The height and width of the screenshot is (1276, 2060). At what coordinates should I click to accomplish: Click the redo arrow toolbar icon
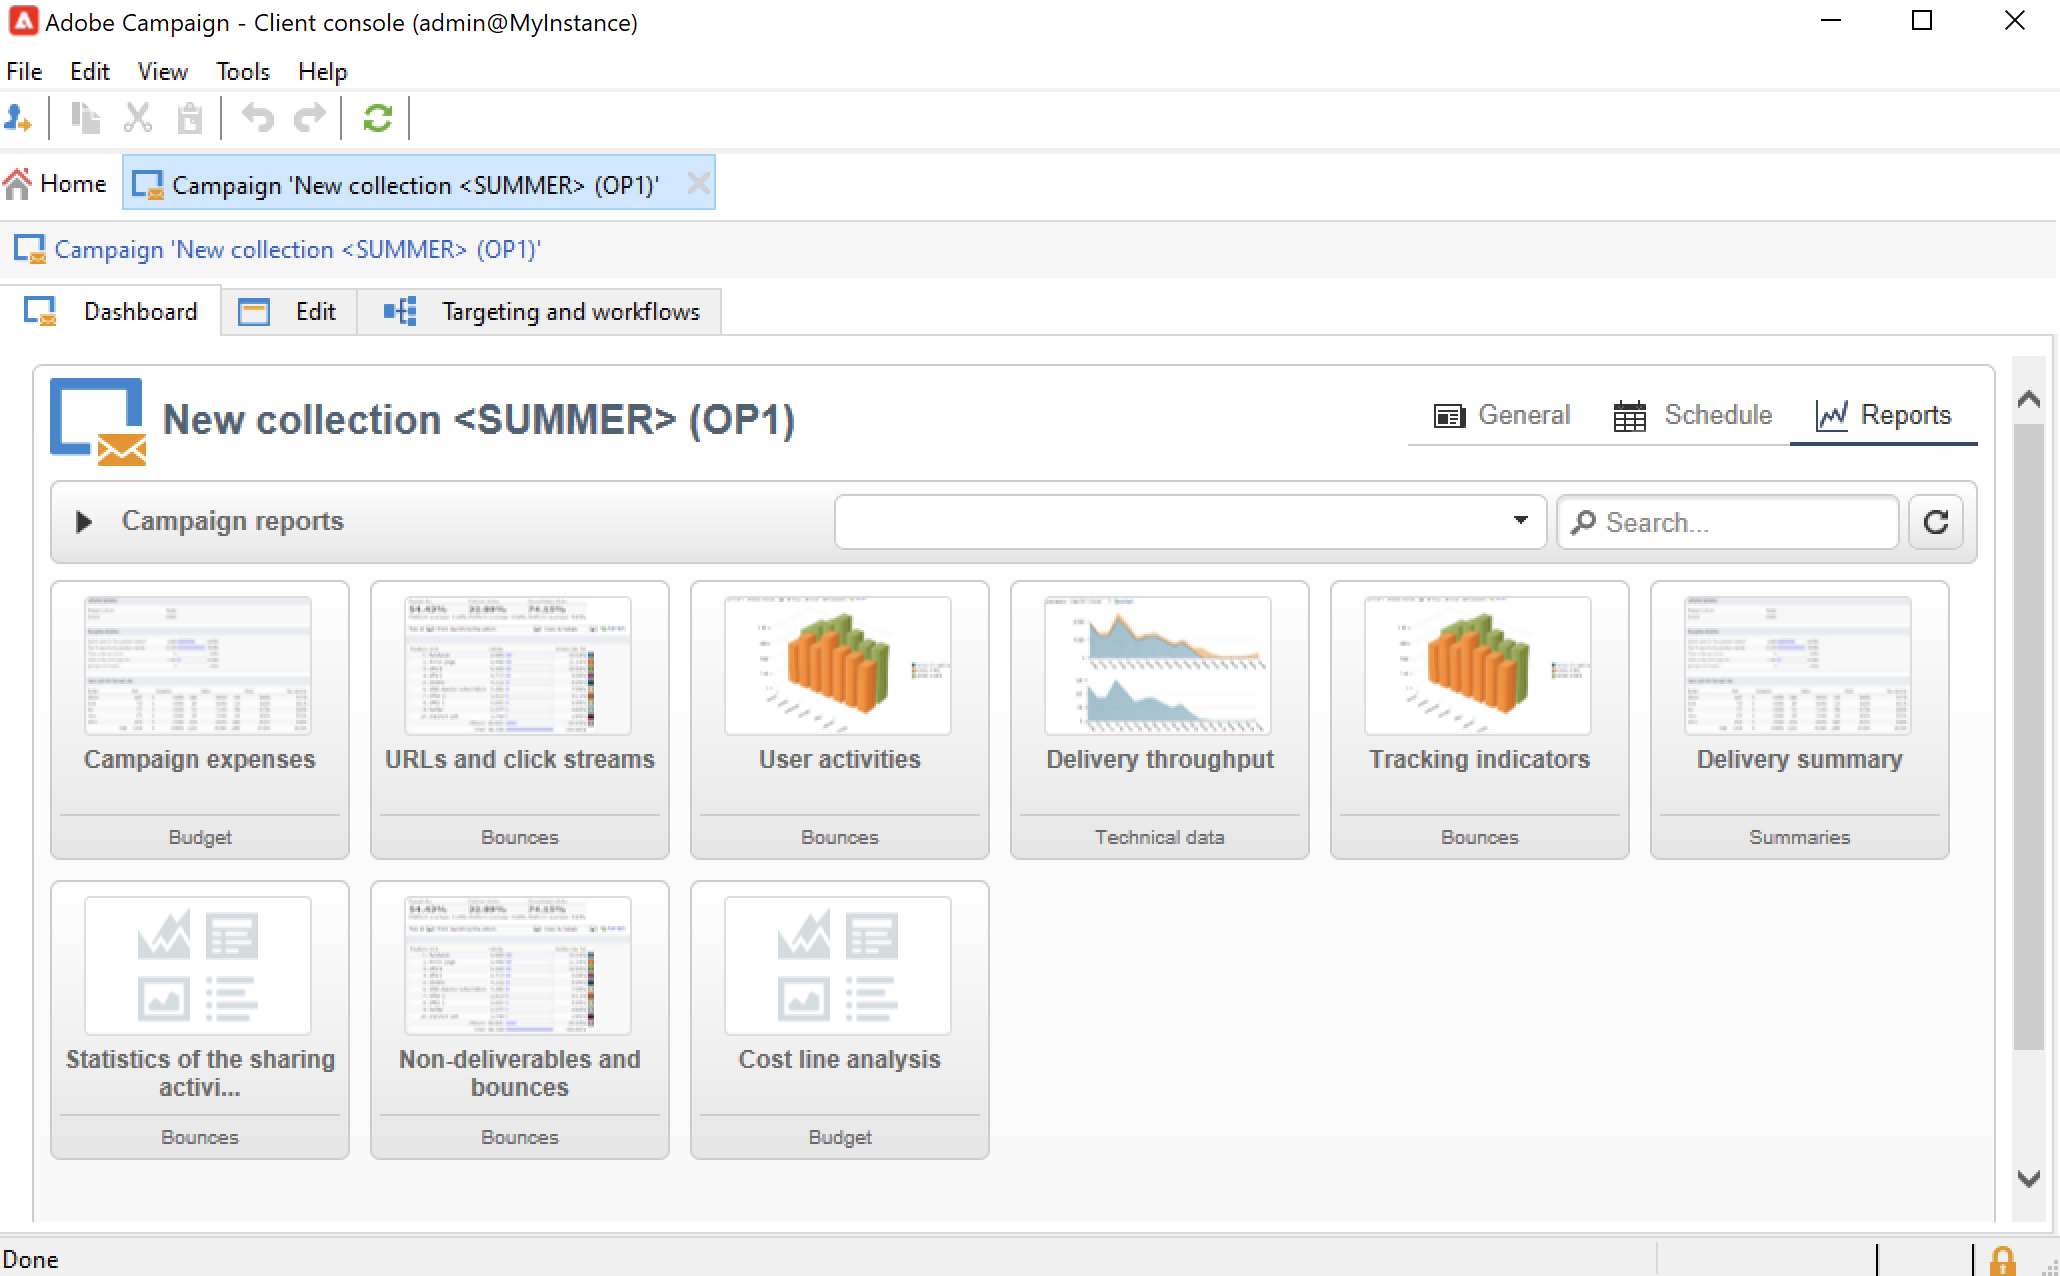pyautogui.click(x=309, y=119)
